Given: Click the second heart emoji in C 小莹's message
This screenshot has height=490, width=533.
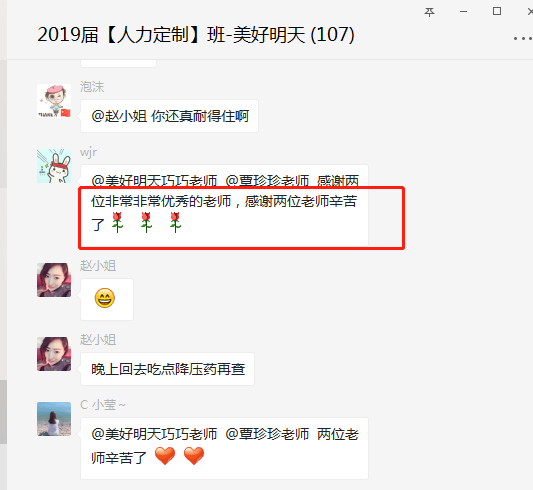Looking at the screenshot, I should (194, 456).
